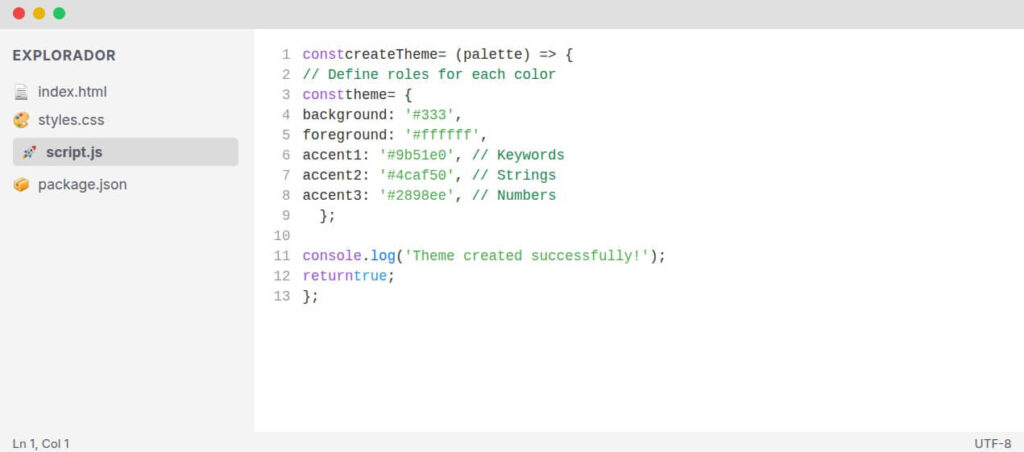Click the EXPLORADOR panel header

[x=64, y=56]
